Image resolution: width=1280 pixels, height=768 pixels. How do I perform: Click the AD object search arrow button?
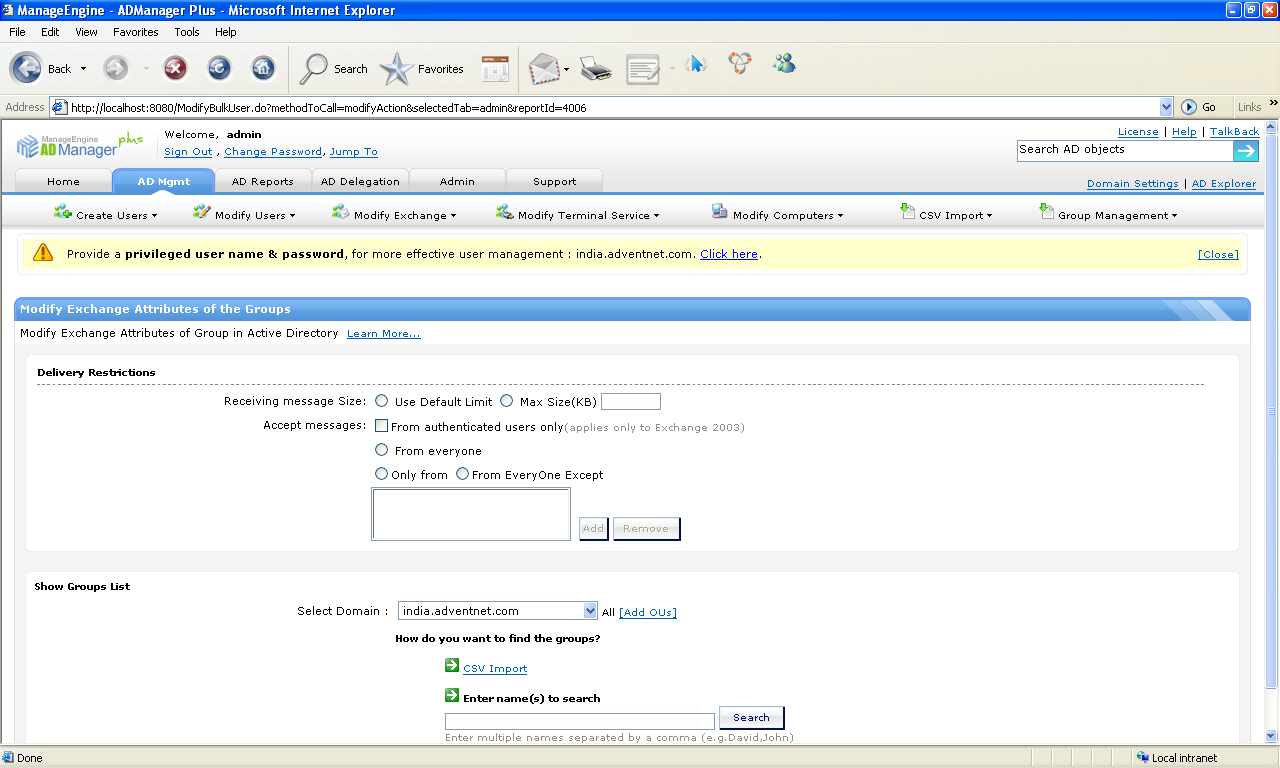(x=1245, y=150)
